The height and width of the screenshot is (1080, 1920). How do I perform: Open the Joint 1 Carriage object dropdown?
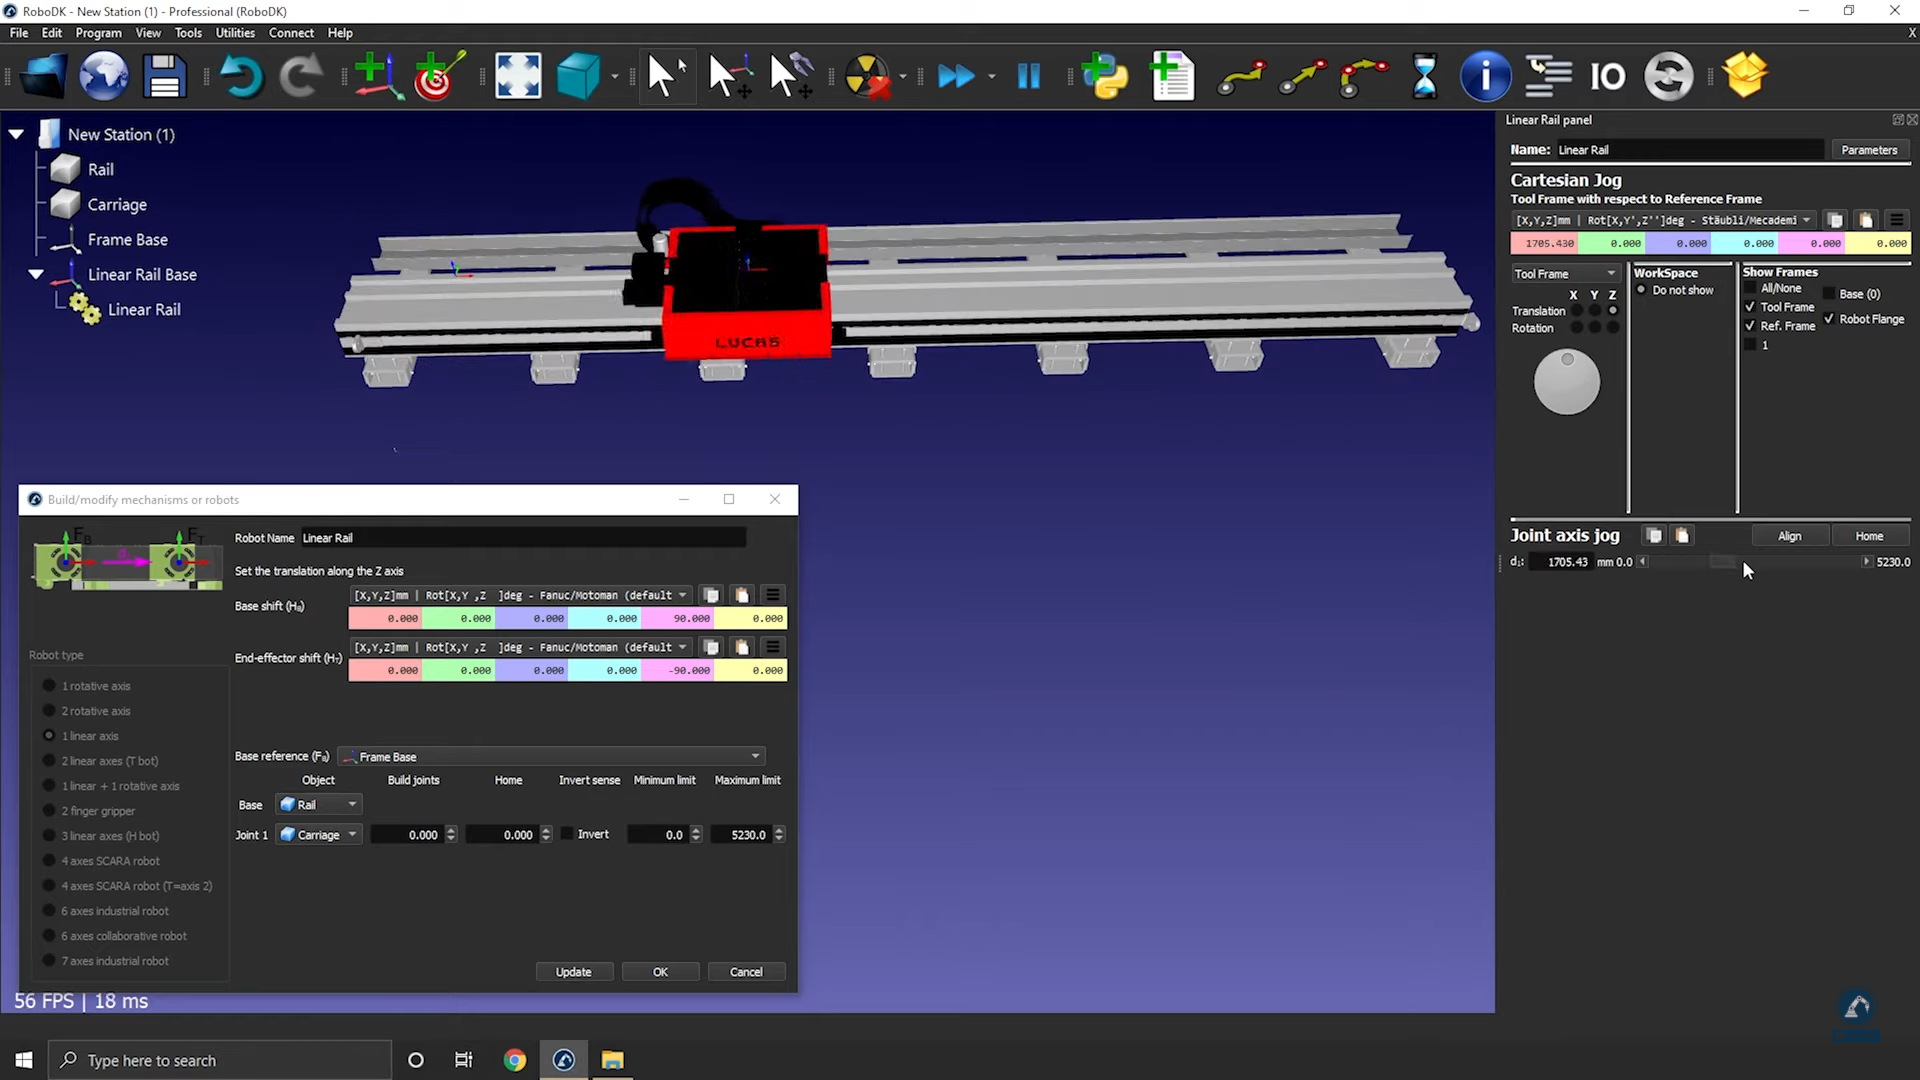(x=319, y=835)
